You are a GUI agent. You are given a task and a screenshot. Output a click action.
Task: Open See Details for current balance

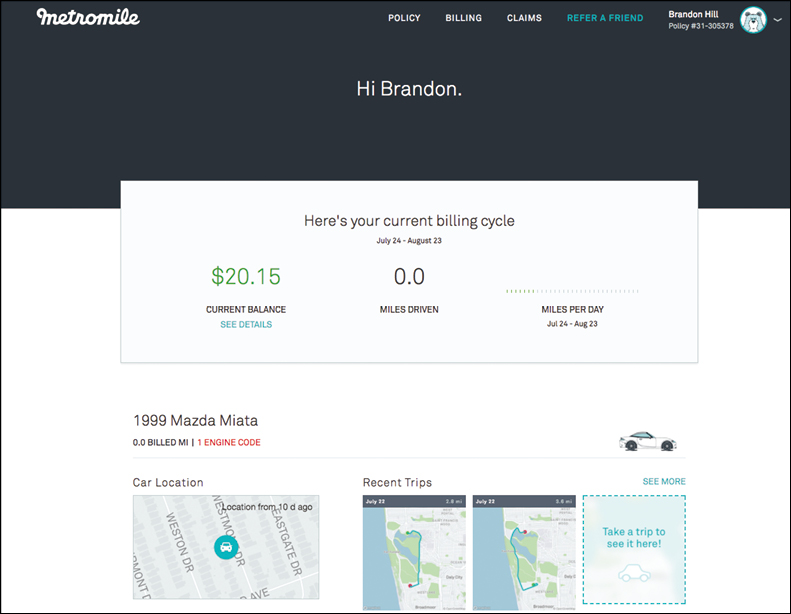tap(246, 324)
